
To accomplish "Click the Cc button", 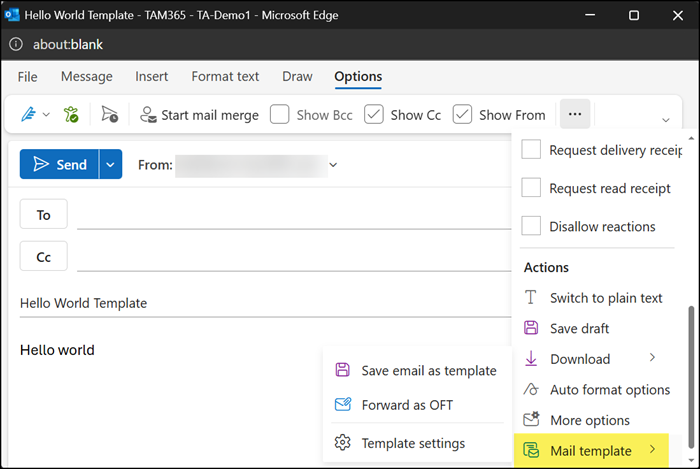I will coord(43,257).
